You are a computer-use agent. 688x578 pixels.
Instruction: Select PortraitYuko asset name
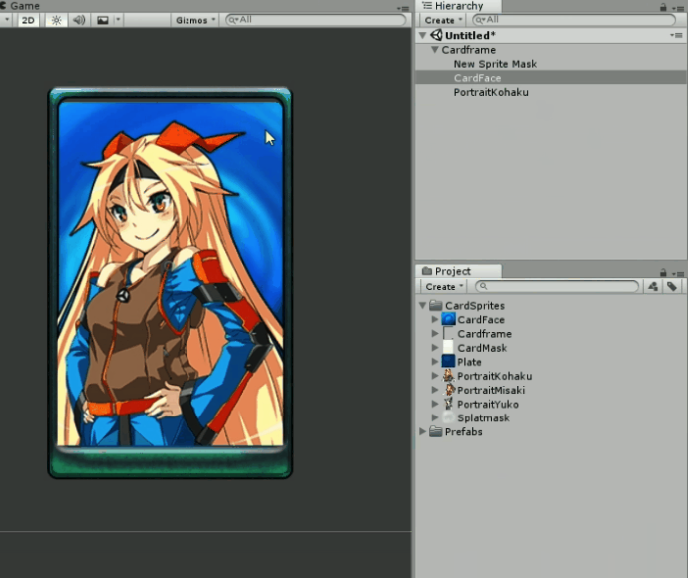tap(488, 404)
